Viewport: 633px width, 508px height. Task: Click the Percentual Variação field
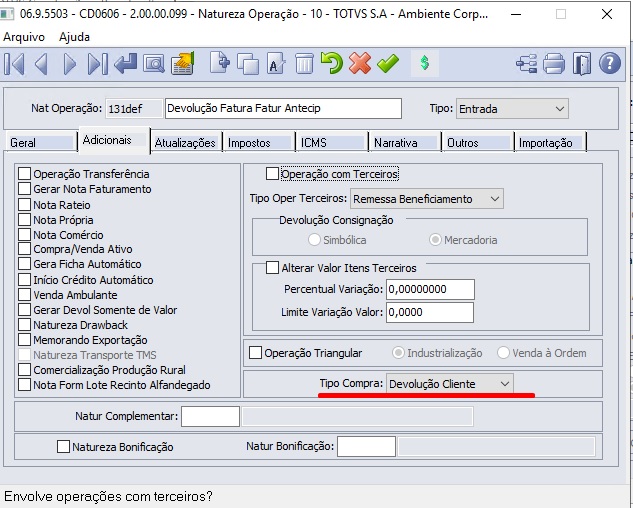[430, 290]
